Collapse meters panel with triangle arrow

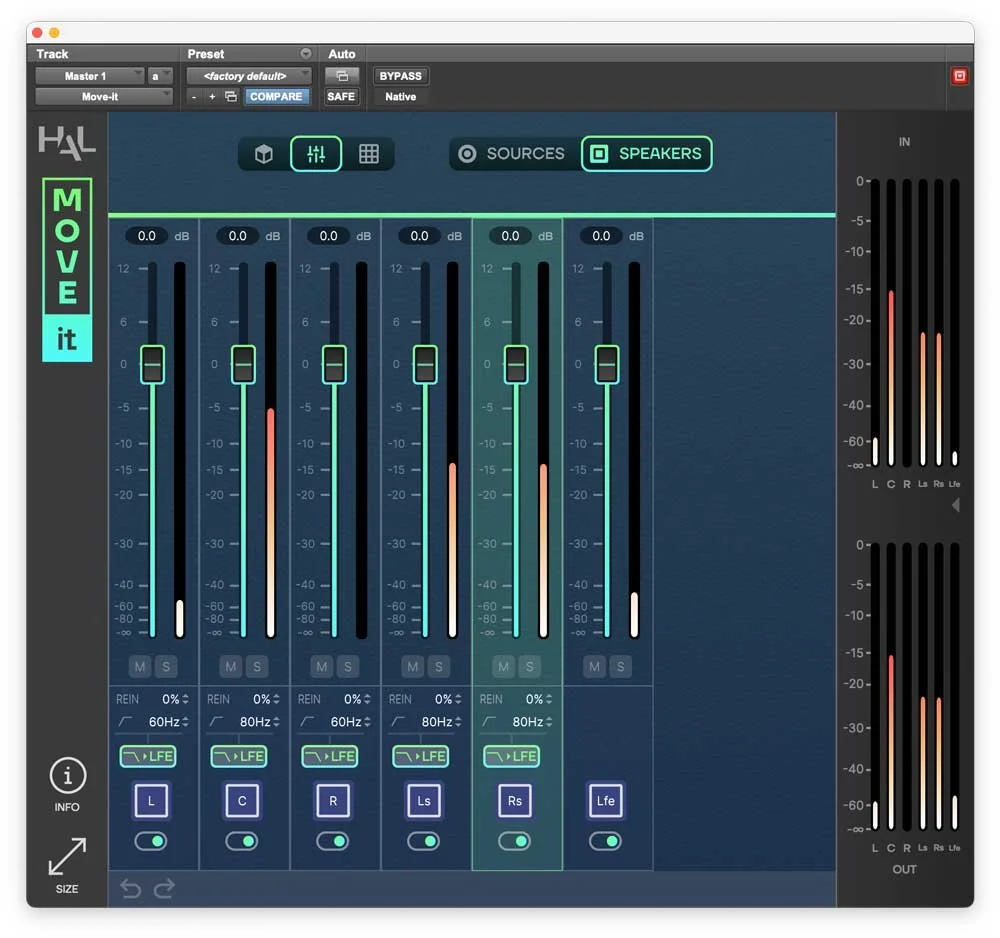[x=955, y=506]
